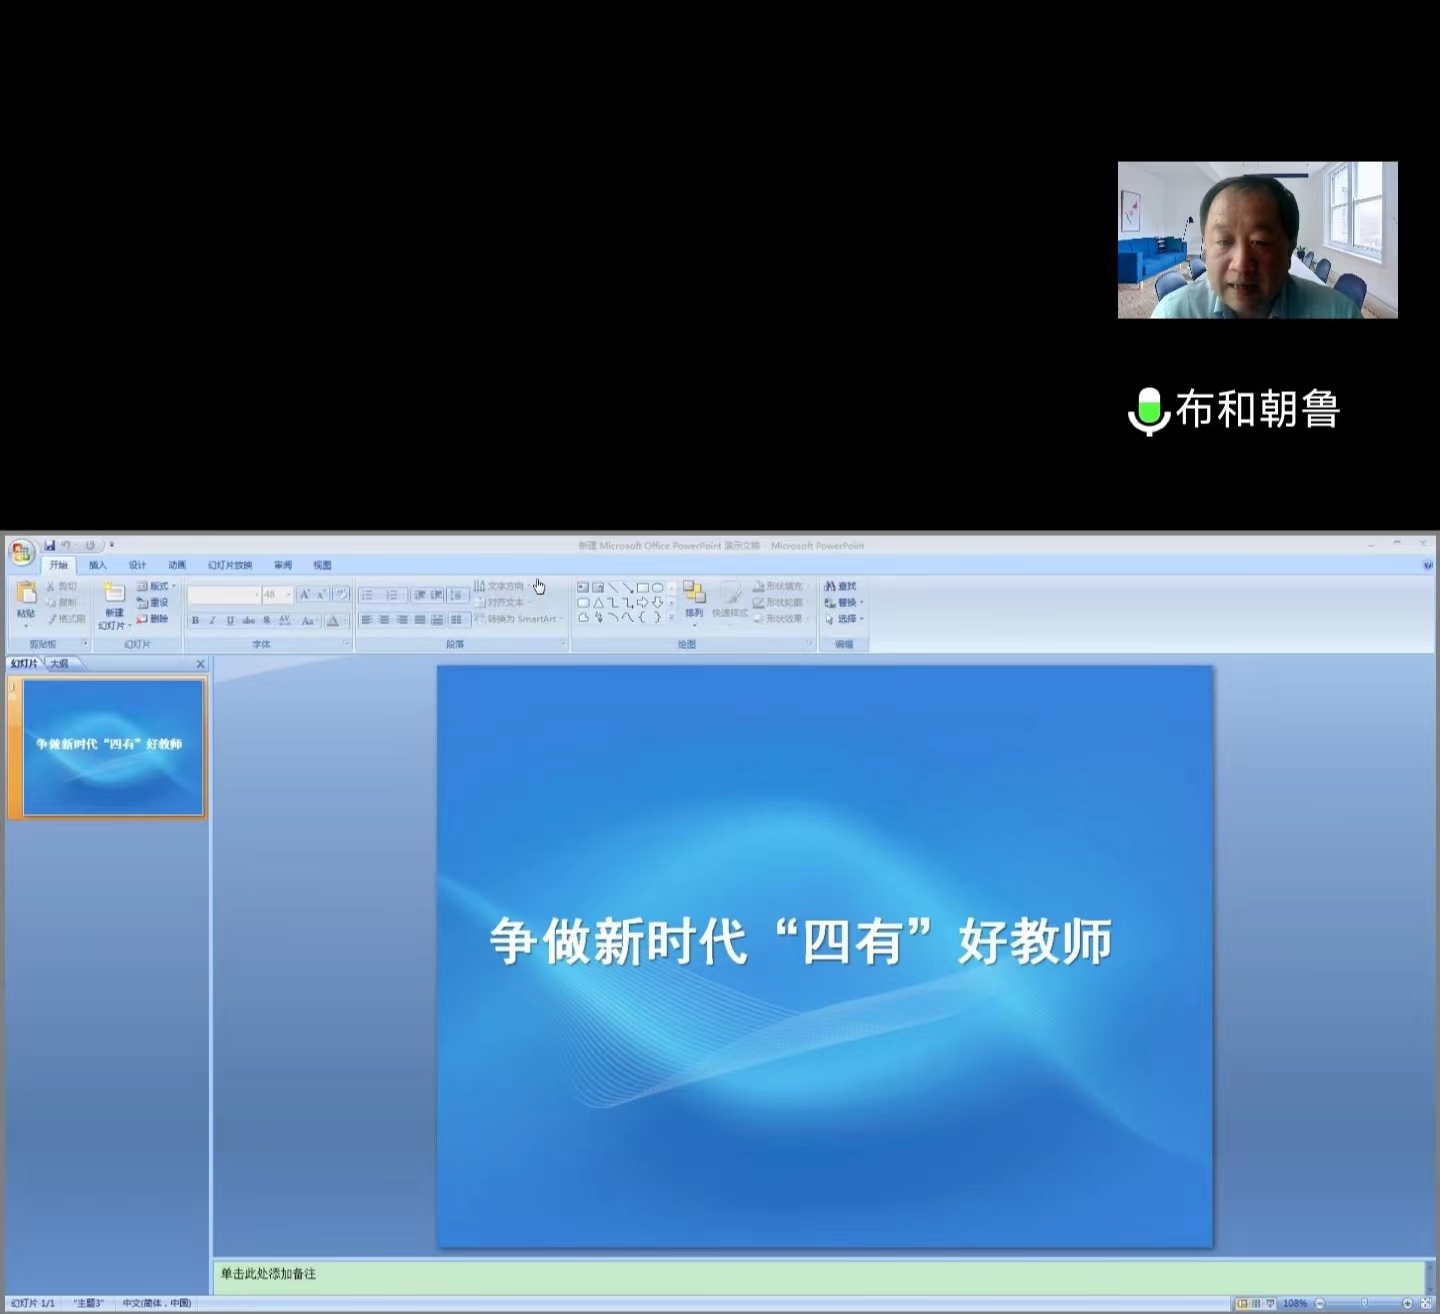This screenshot has width=1440, height=1314.
Task: Click the Paste (粘贴) clipboard icon
Action: [26, 594]
